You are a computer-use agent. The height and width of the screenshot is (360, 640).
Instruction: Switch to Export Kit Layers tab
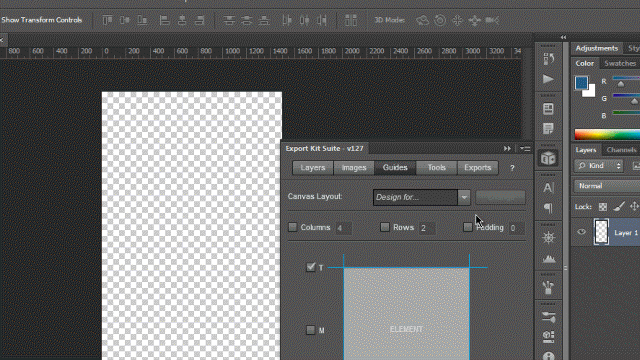(313, 168)
